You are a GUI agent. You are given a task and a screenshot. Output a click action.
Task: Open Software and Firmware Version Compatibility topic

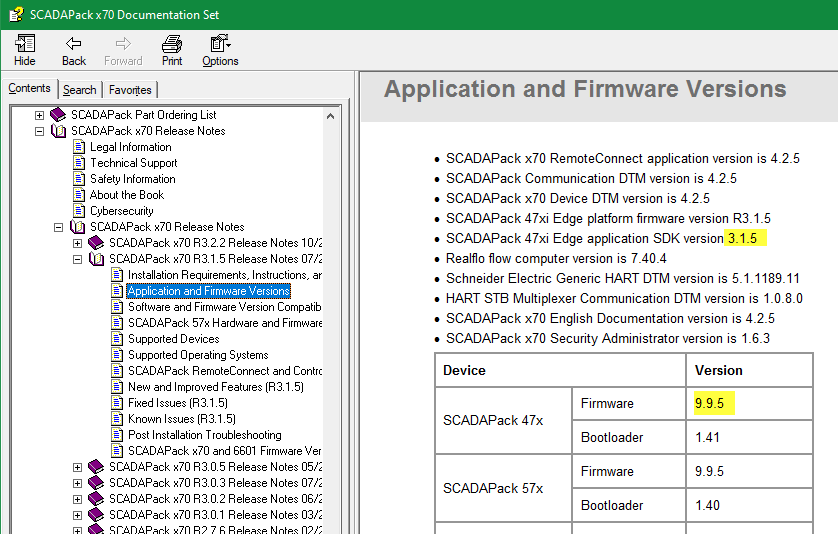tap(225, 307)
